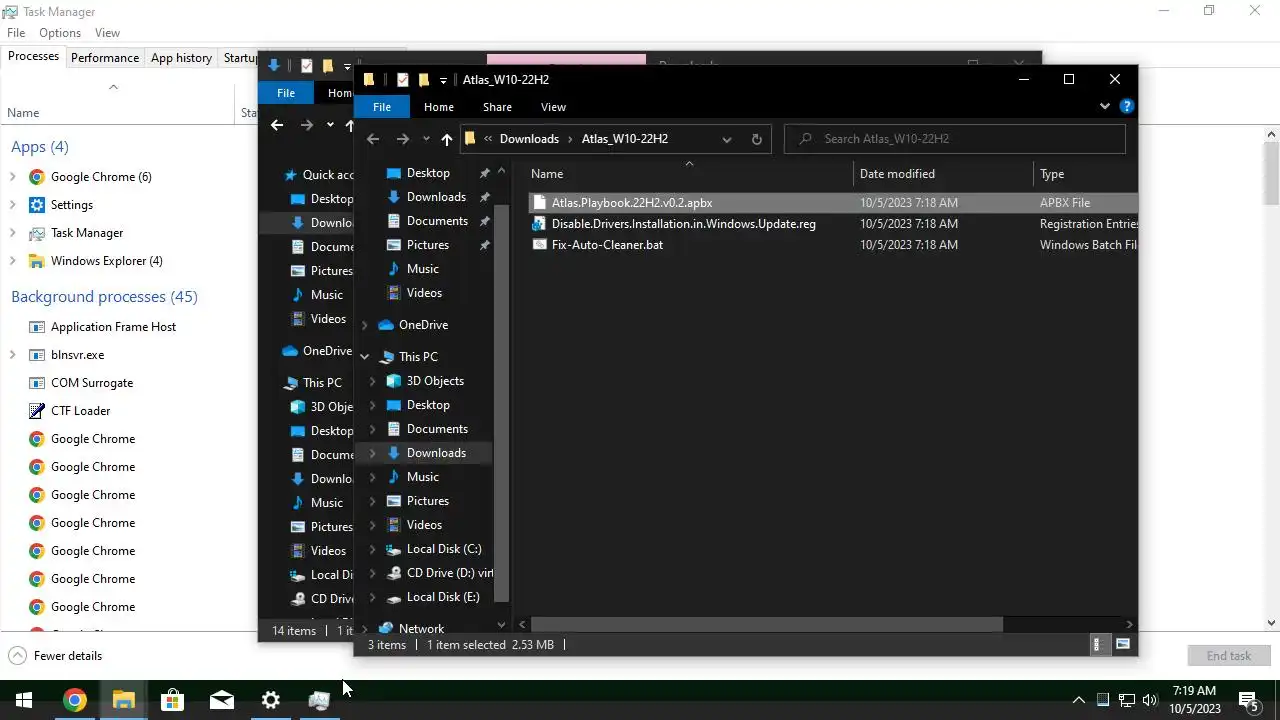Sort files by Date modified column
Viewport: 1280px width, 720px height.
[x=944, y=174]
